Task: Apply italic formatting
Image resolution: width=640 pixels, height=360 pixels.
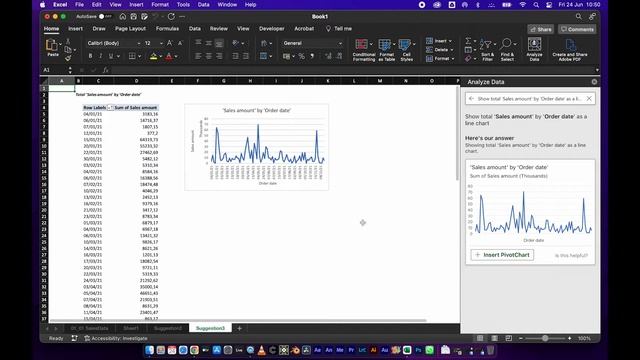Action: click(100, 56)
